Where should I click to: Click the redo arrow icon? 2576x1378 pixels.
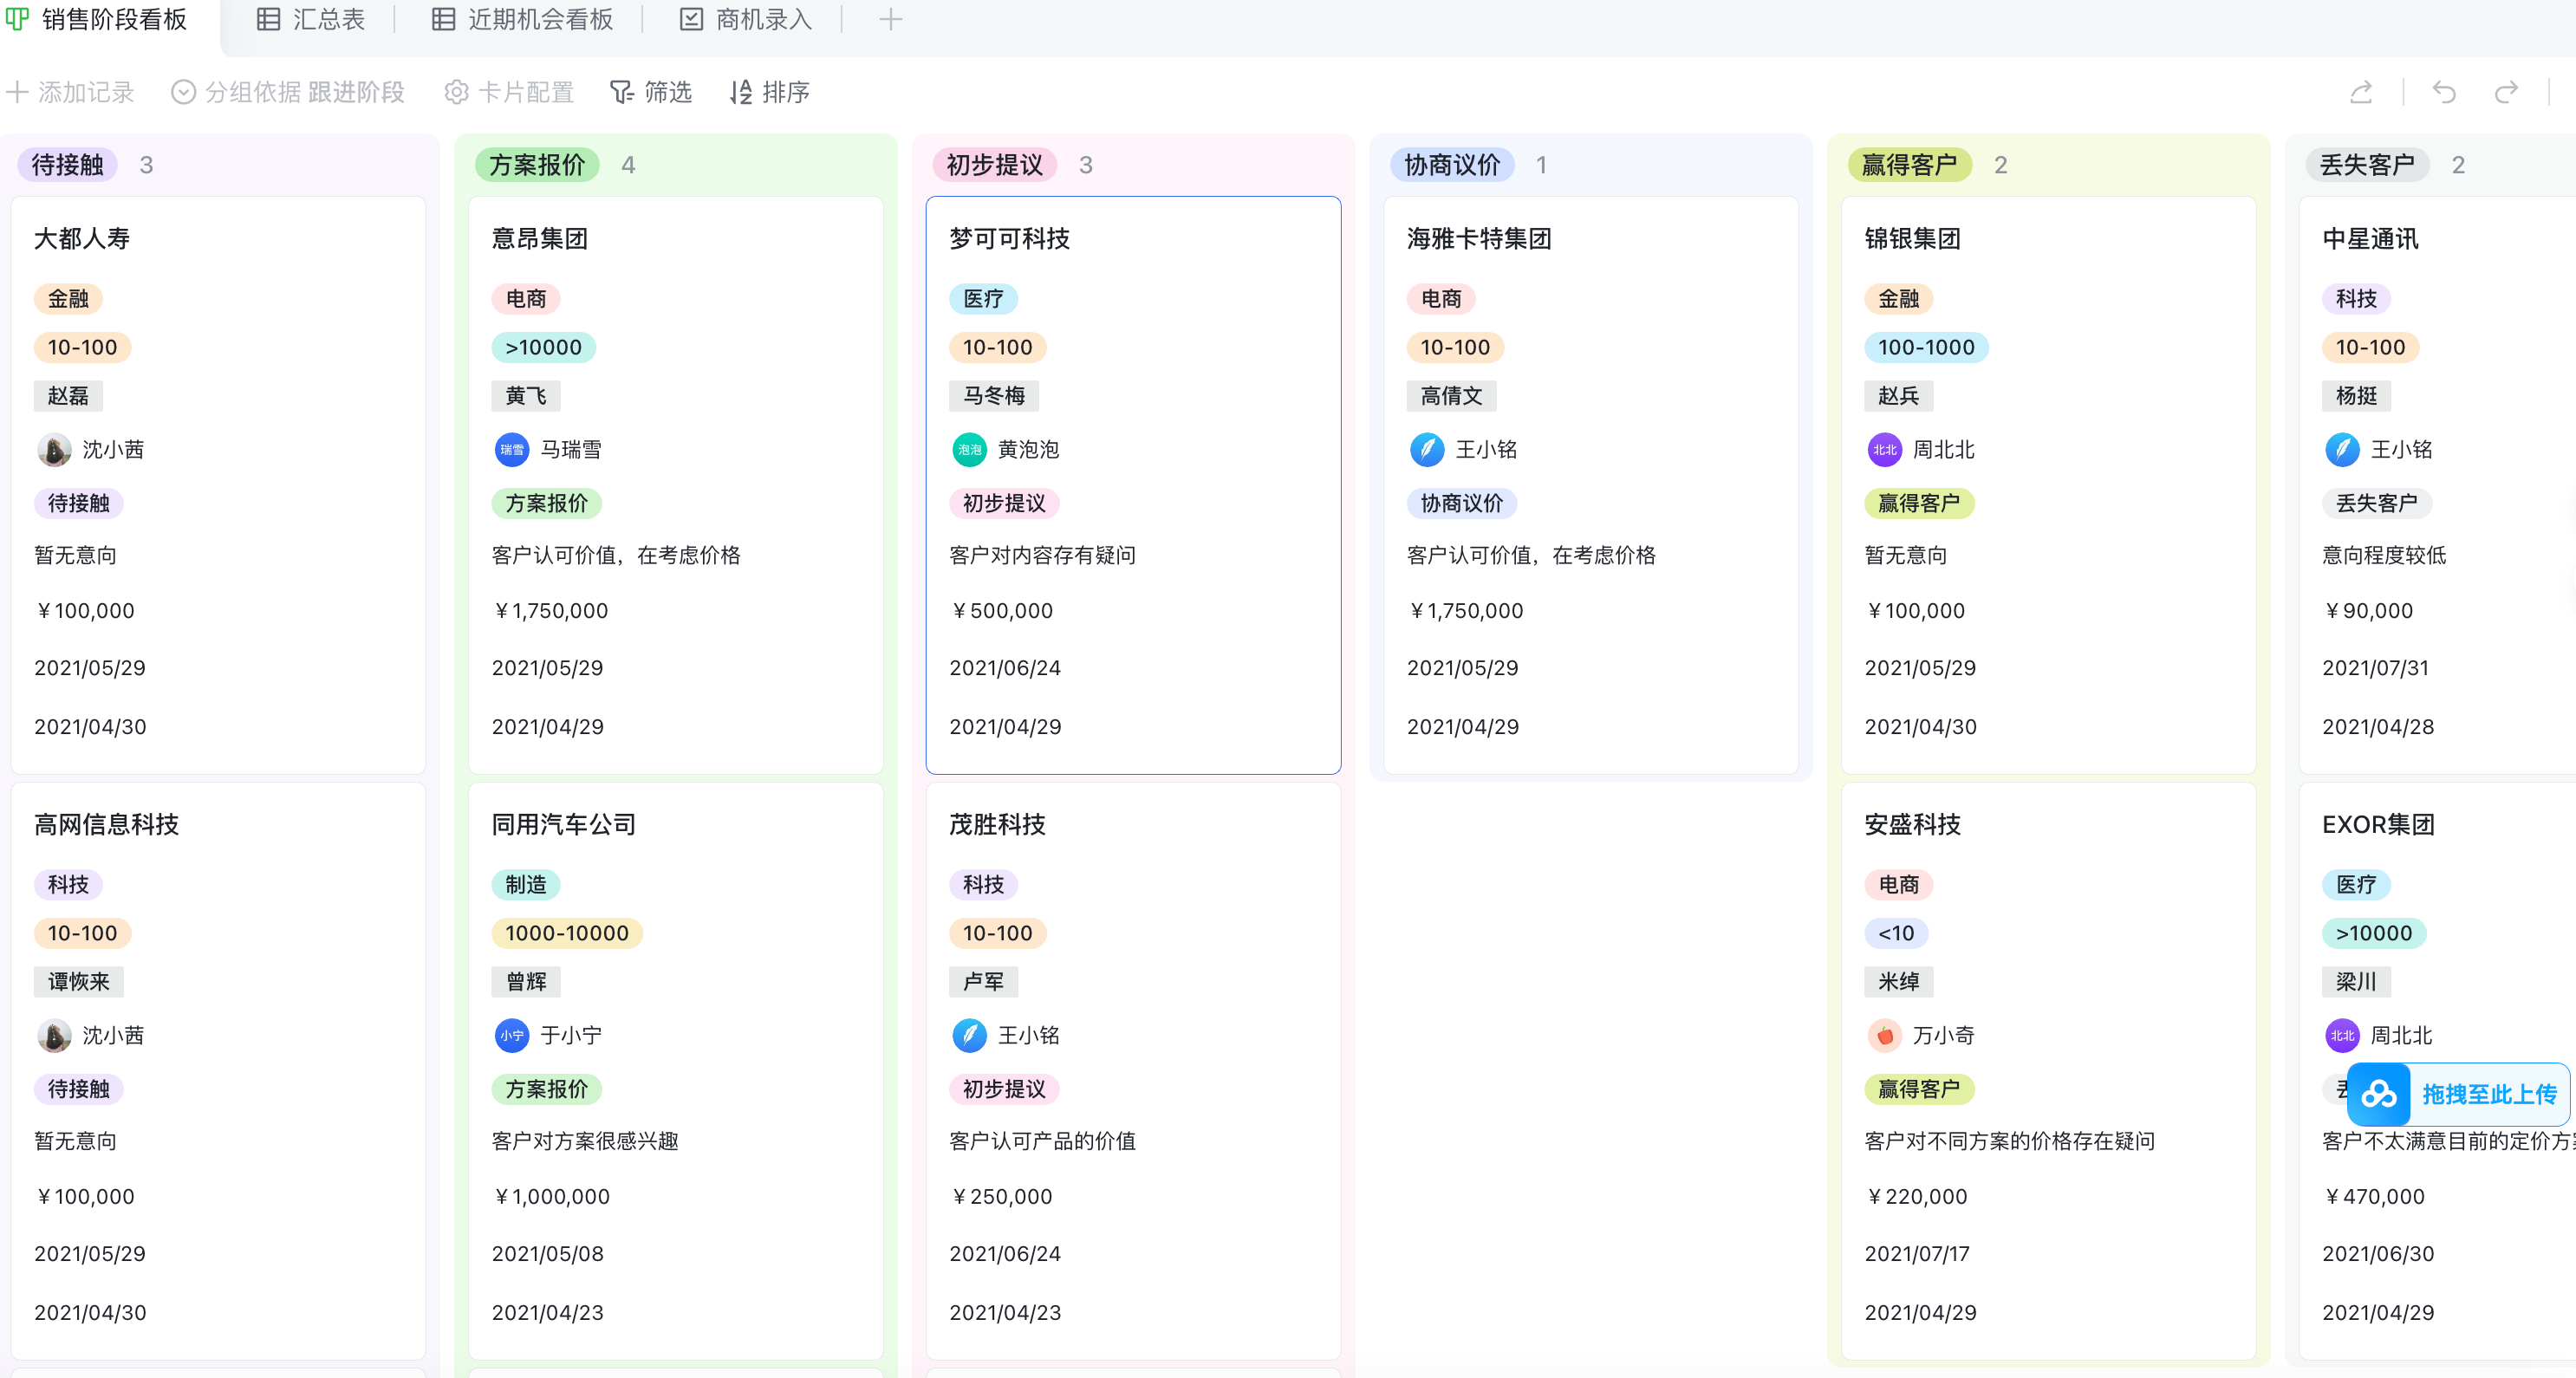2506,93
